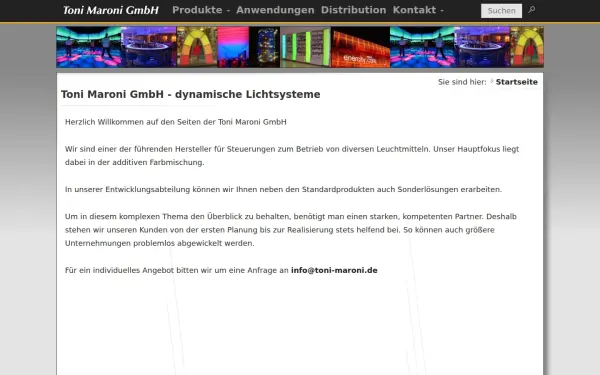Click the text 'Für ein individuelles Angebot'
Viewport: 600px width, 375px height.
[119, 270]
